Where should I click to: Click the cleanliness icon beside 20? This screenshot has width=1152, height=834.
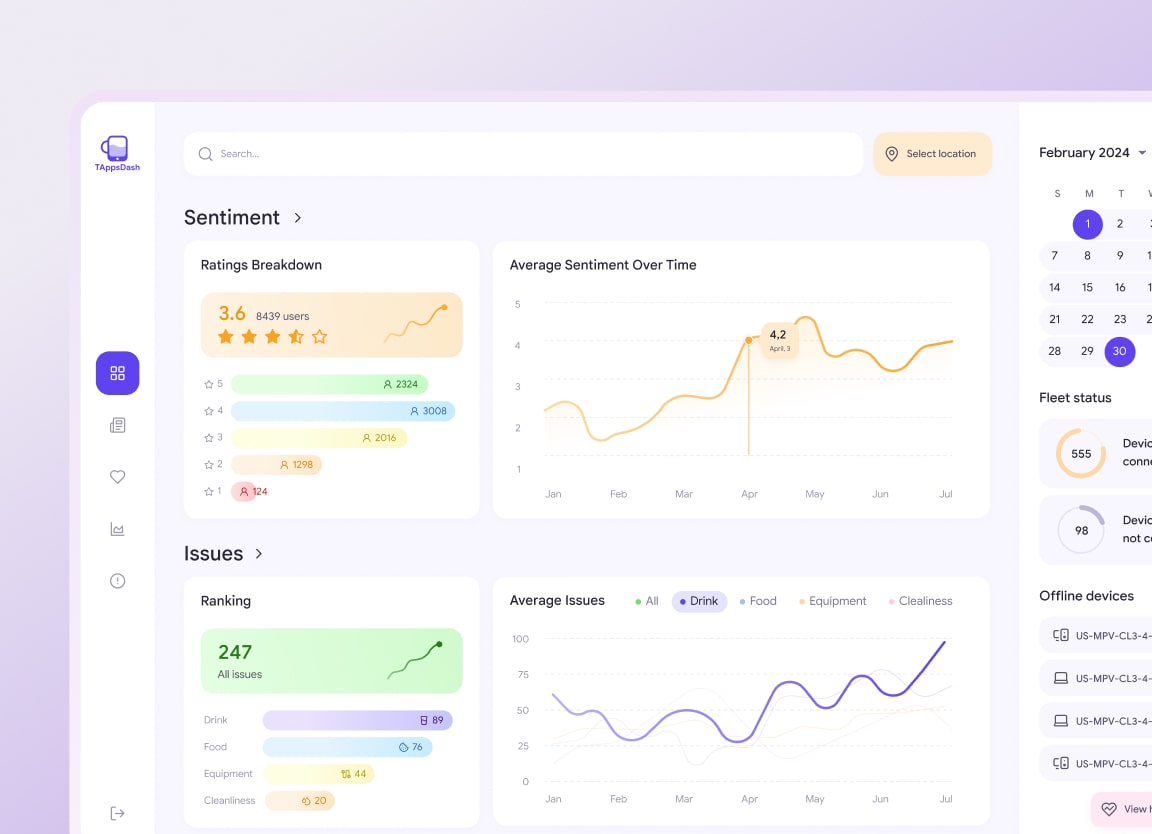tap(306, 801)
